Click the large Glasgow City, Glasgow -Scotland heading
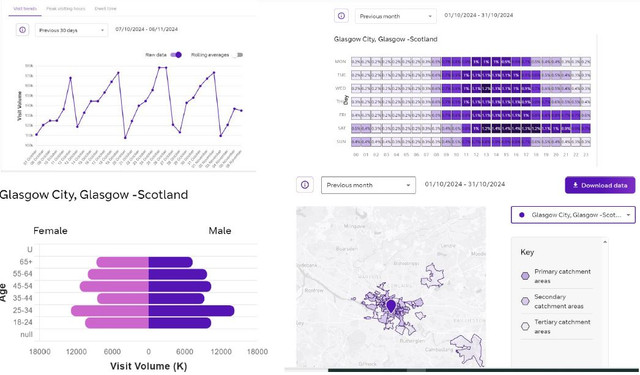This screenshot has width=640, height=375. coord(93,195)
